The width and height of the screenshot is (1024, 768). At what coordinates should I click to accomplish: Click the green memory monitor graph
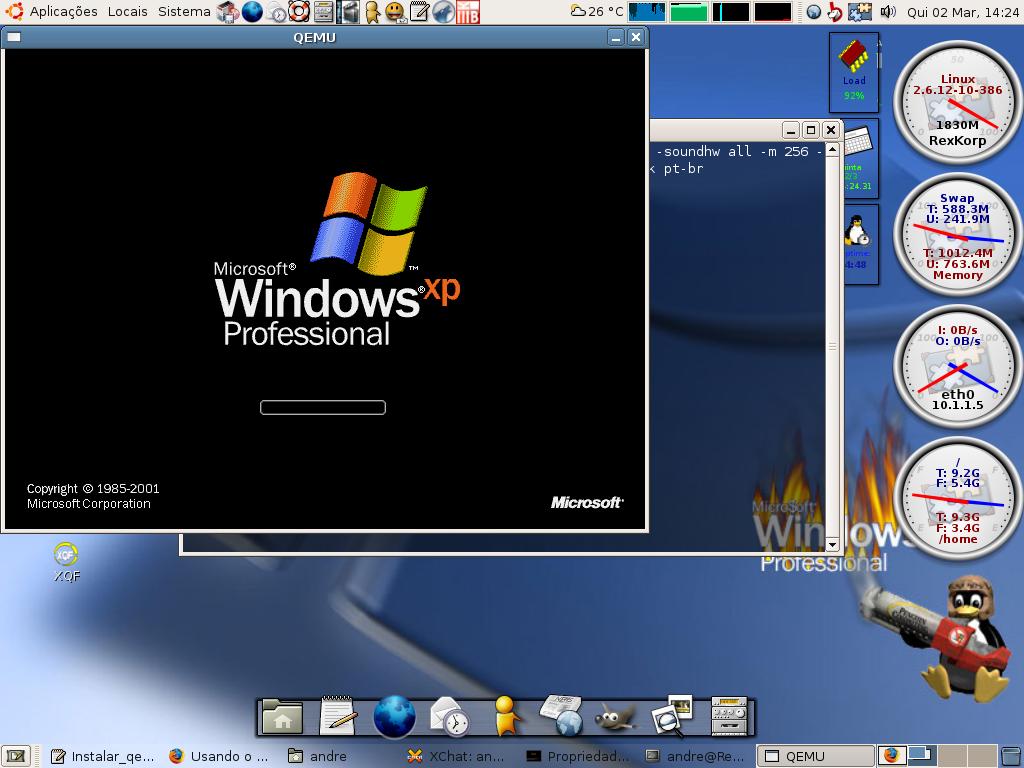pyautogui.click(x=689, y=11)
